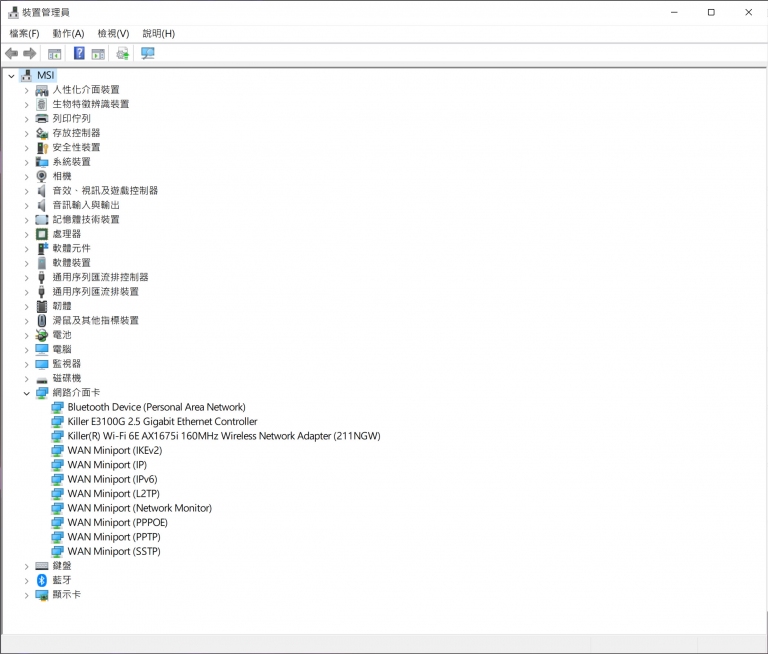768x654 pixels.
Task: Open the blue question mark Help icon
Action: click(79, 53)
